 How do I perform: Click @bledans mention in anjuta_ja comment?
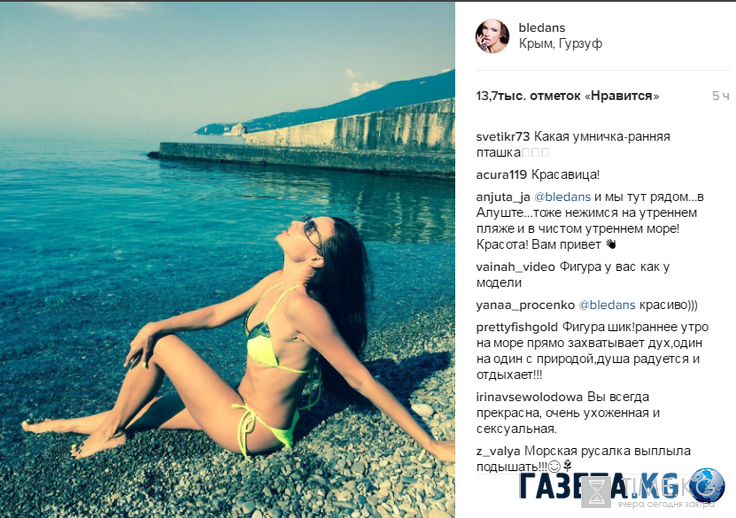[562, 197]
